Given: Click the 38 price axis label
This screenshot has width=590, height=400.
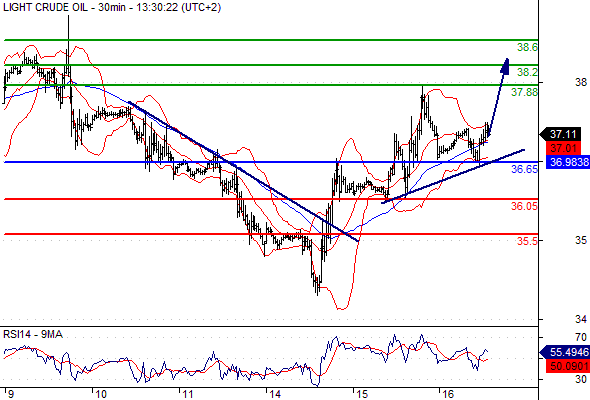Looking at the screenshot, I should click(x=581, y=82).
